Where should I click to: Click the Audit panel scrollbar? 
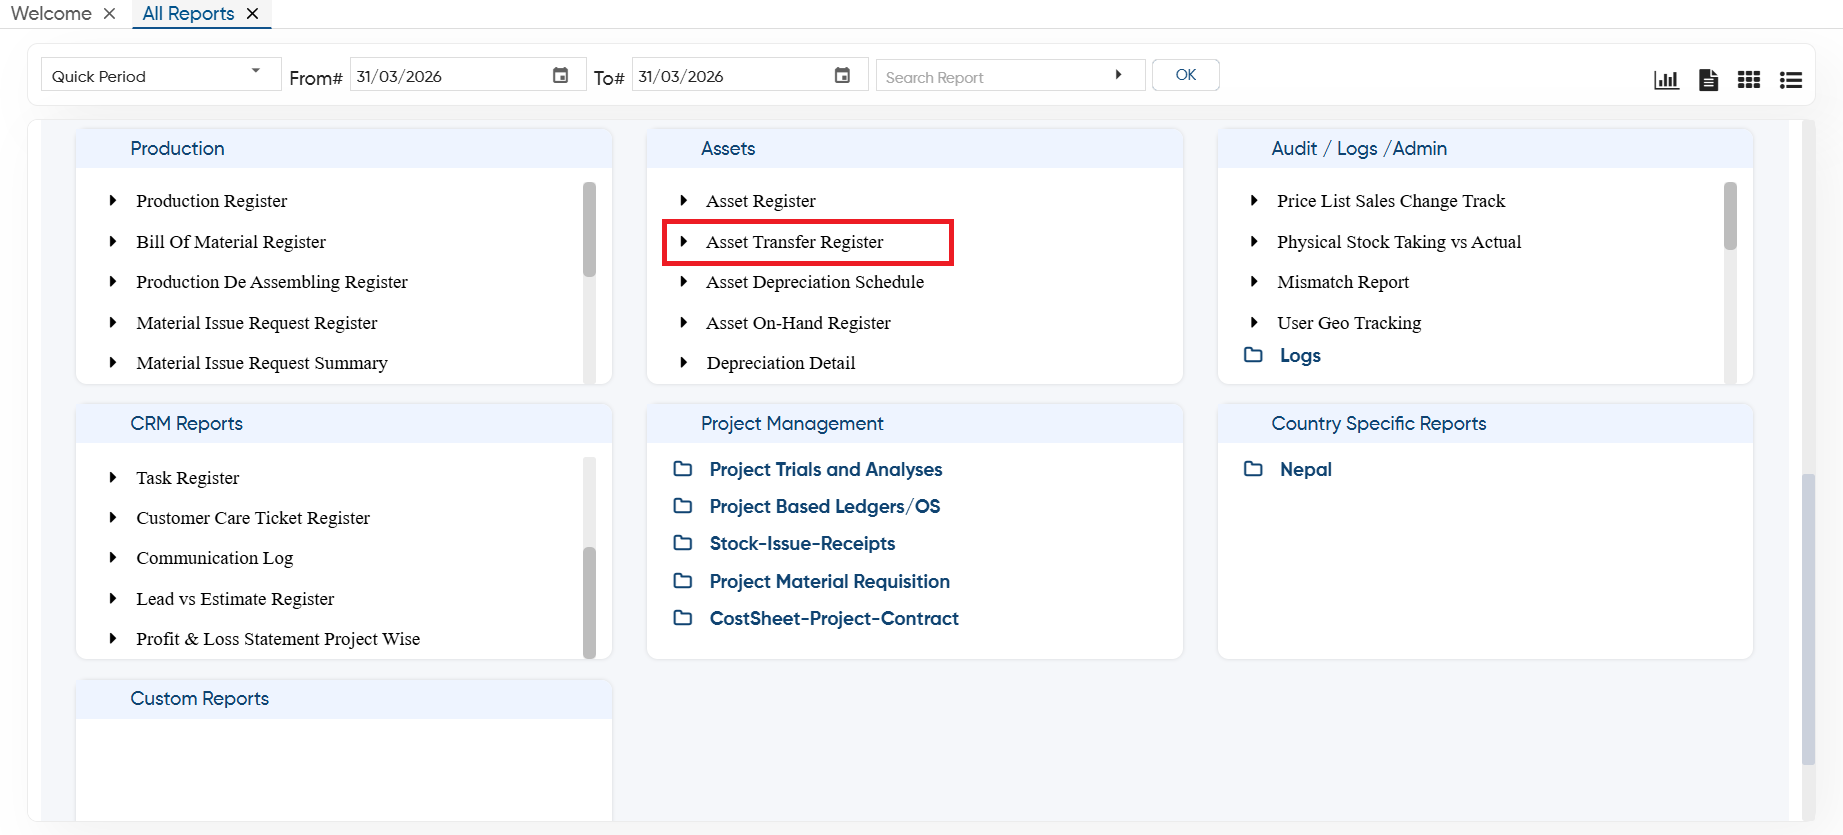(x=1730, y=216)
